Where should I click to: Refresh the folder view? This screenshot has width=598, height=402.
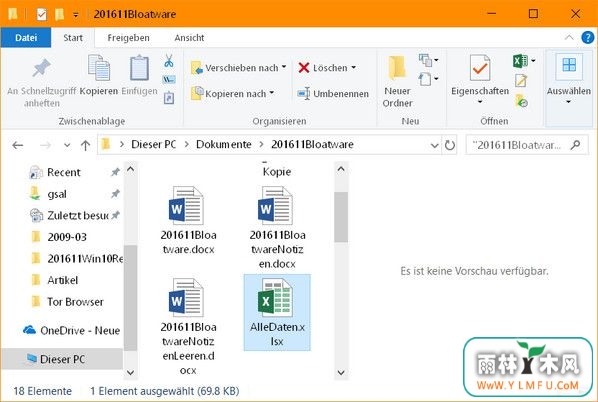pos(450,145)
